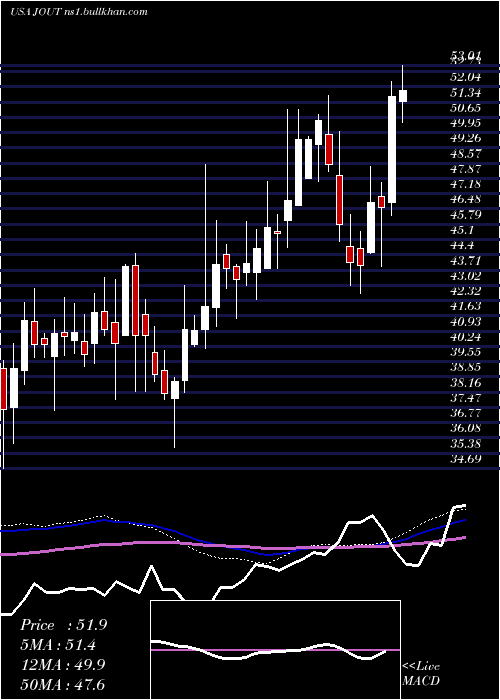
Task: Click the 37.47 price axis label
Action: [x=466, y=397]
